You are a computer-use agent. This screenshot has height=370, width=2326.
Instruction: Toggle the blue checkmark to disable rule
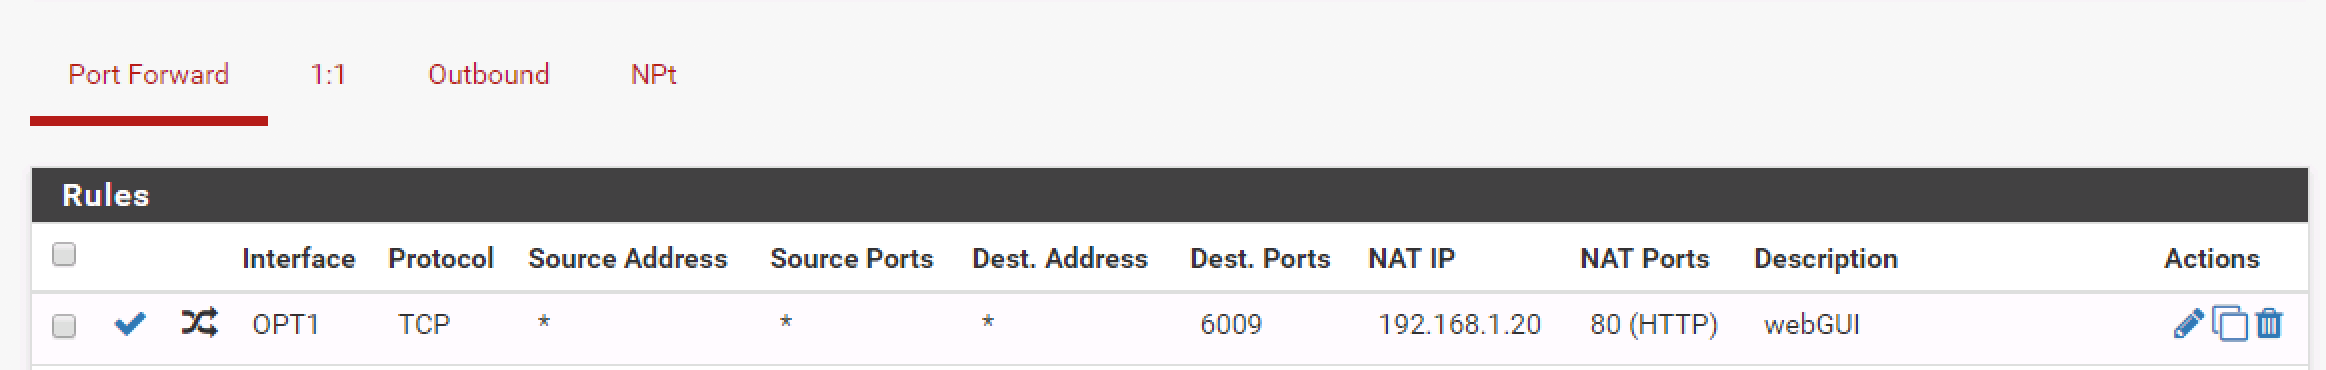(x=130, y=324)
